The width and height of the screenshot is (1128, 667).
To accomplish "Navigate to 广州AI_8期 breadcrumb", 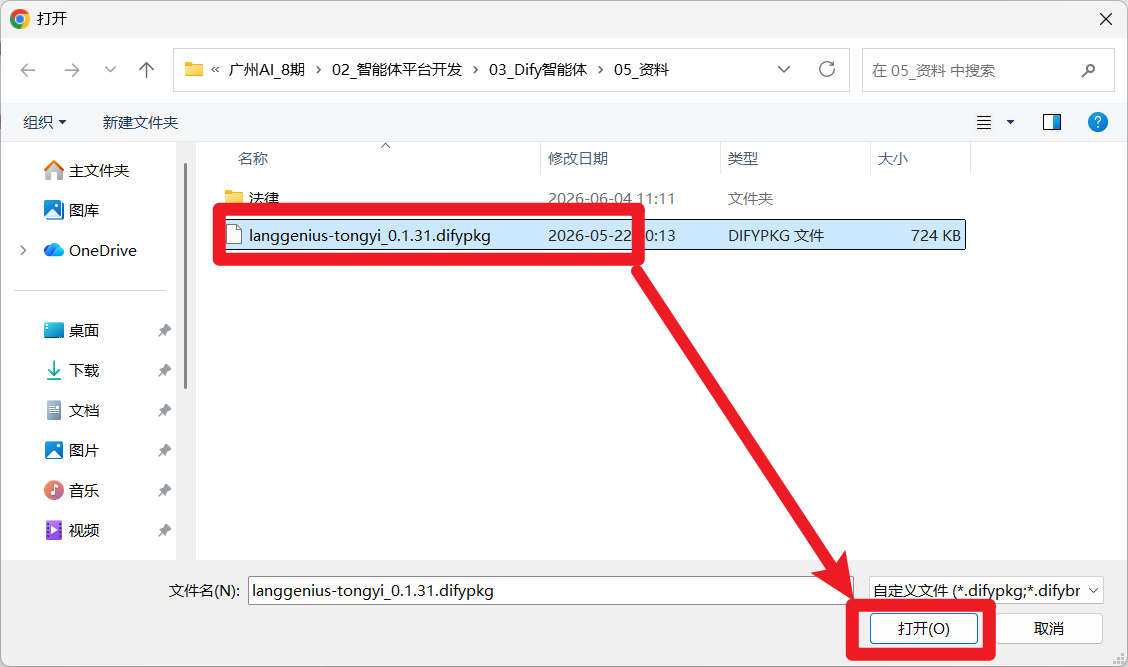I will (x=266, y=70).
